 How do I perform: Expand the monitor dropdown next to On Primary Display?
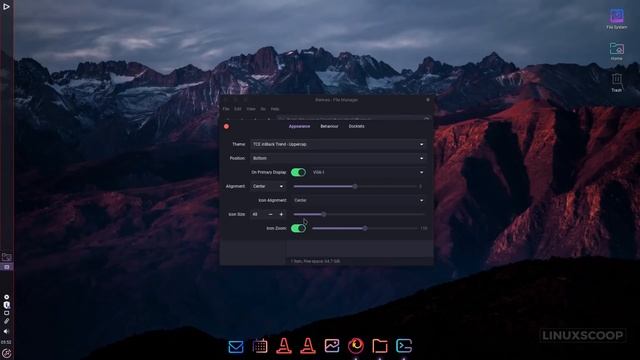pyautogui.click(x=368, y=172)
